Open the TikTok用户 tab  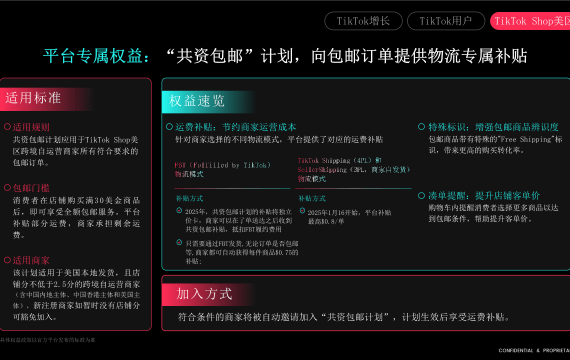click(446, 21)
